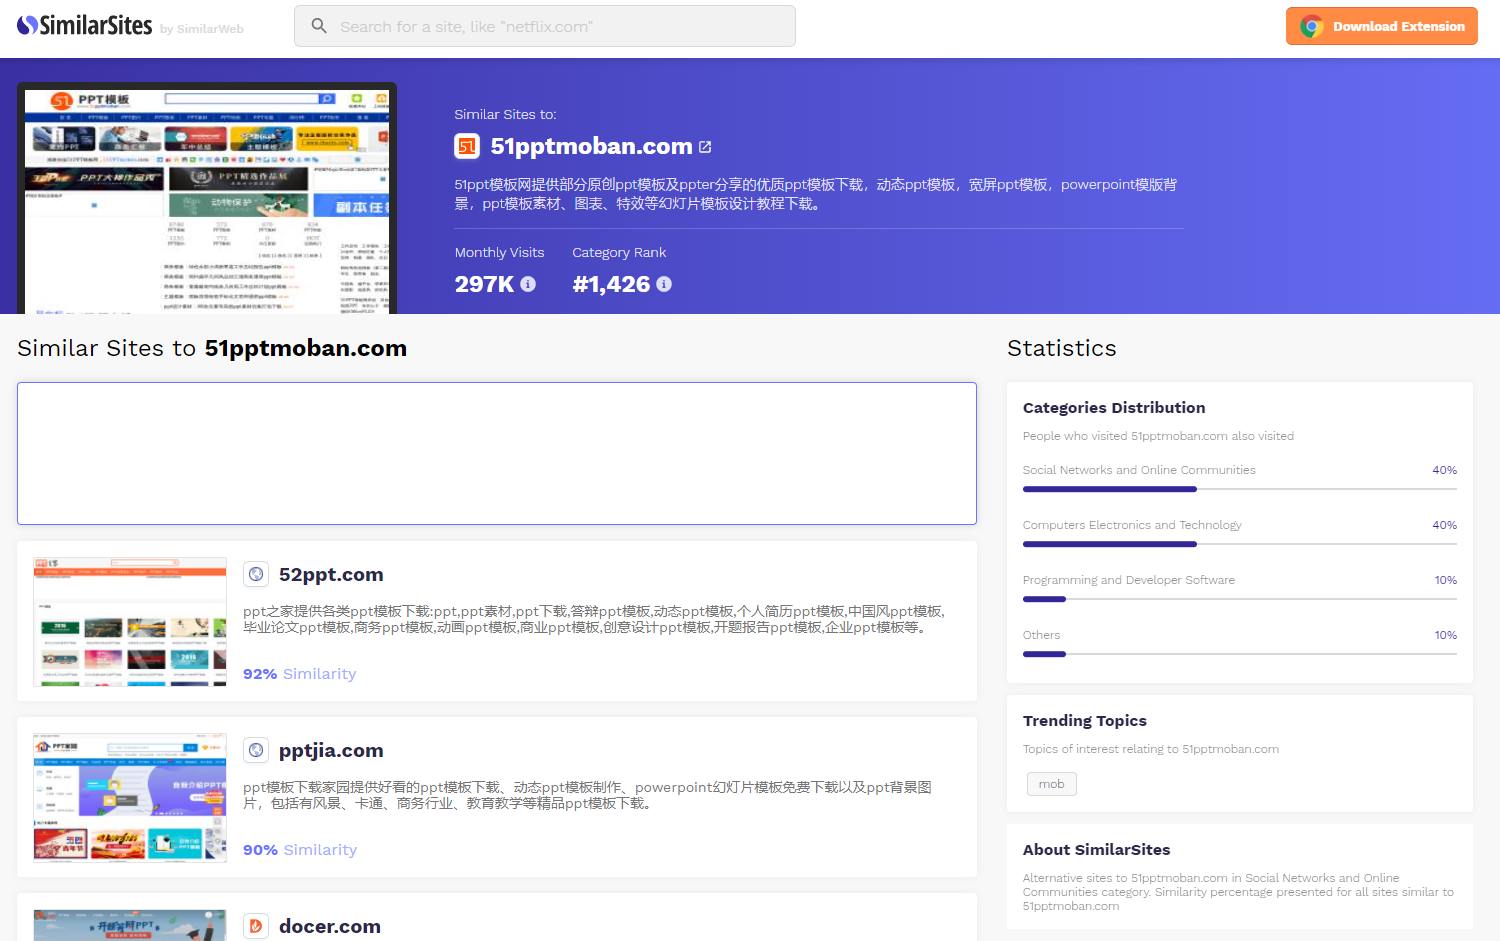Click the pptjia.com favicon icon
This screenshot has width=1500, height=941.
[256, 750]
